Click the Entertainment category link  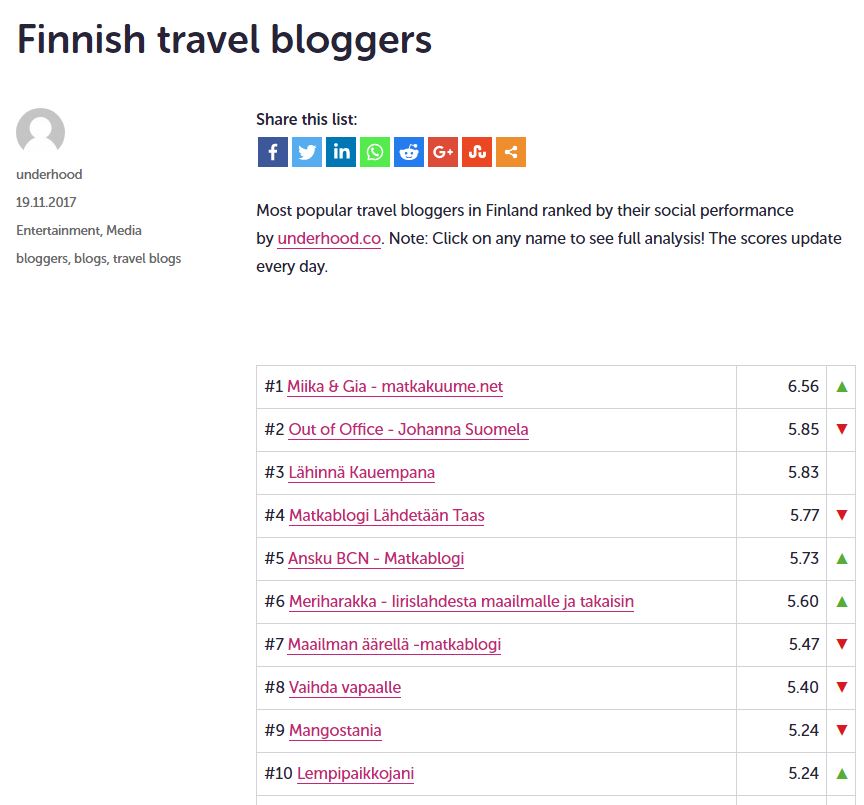pos(57,231)
